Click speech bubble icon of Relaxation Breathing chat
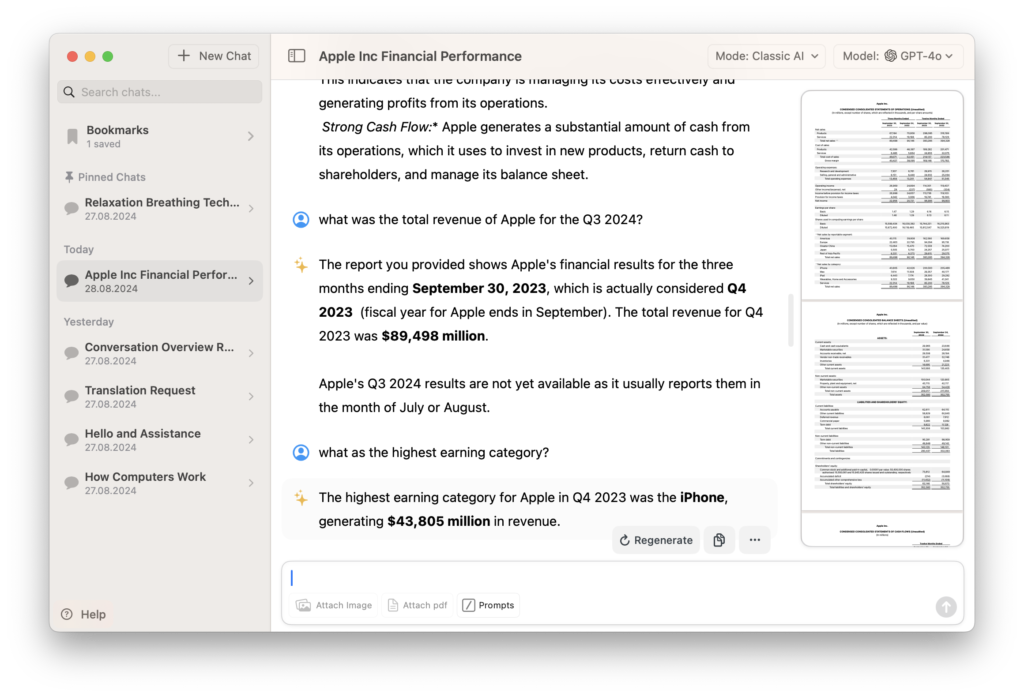This screenshot has height=697, width=1024. coord(72,209)
